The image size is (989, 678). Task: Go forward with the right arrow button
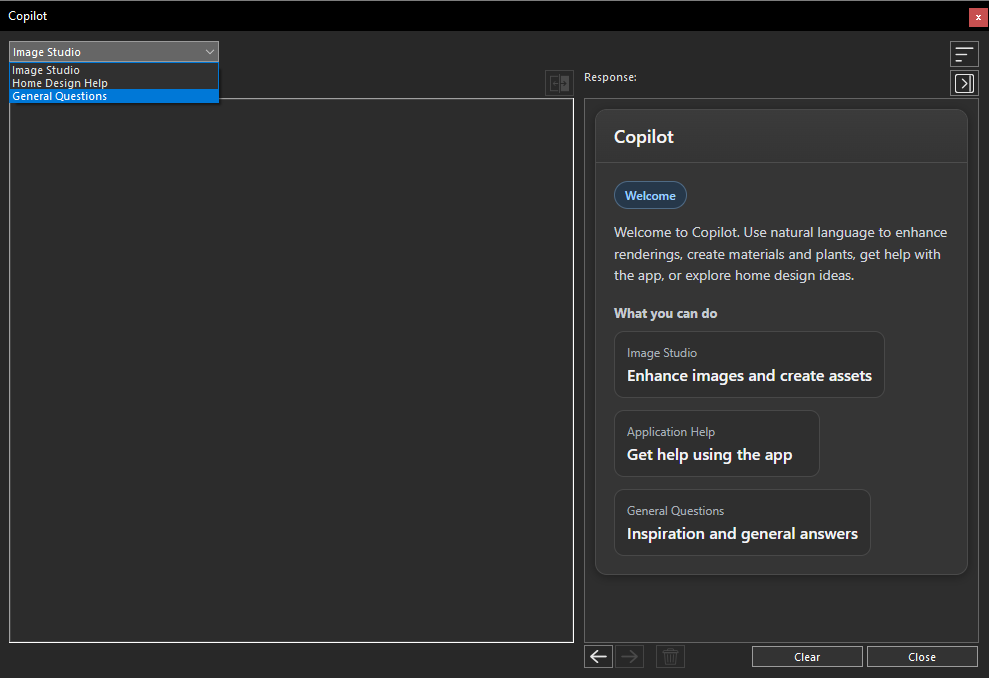tap(629, 657)
